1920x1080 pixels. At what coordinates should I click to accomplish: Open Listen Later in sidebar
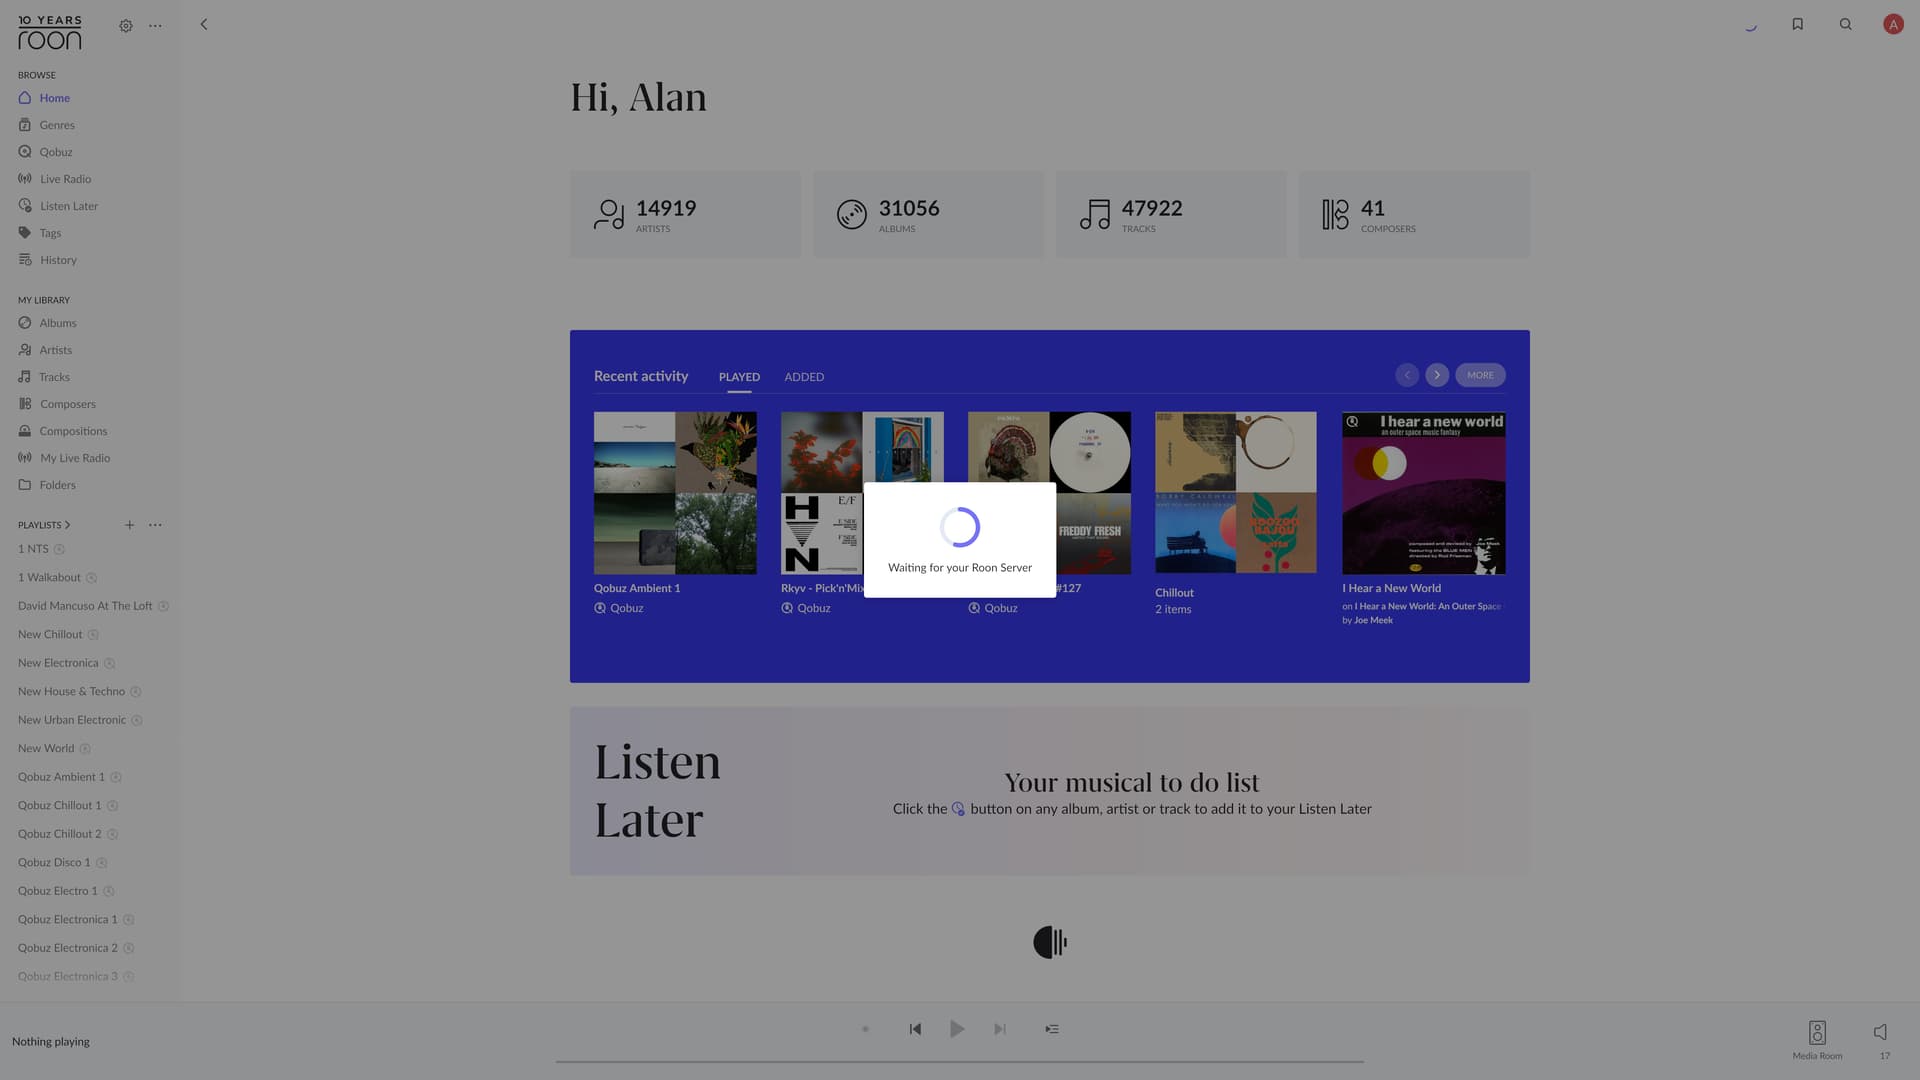58,206
